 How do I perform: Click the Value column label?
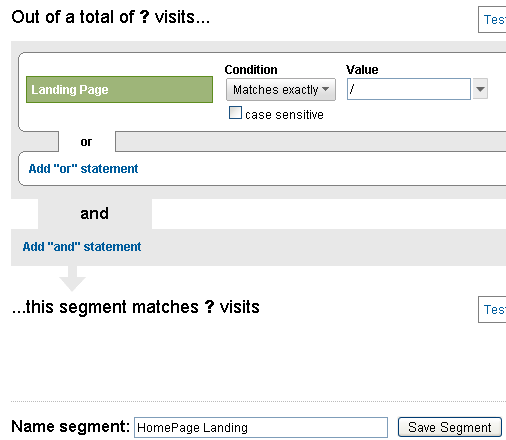point(362,70)
